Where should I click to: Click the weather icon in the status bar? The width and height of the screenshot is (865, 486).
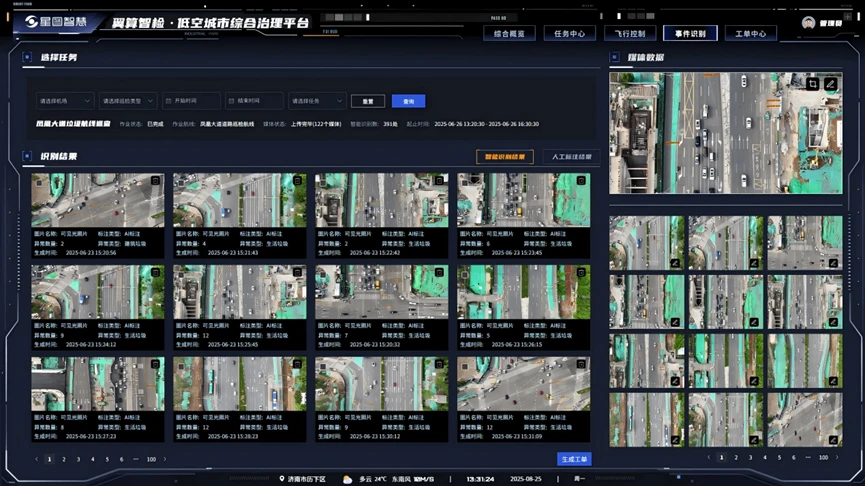click(347, 479)
